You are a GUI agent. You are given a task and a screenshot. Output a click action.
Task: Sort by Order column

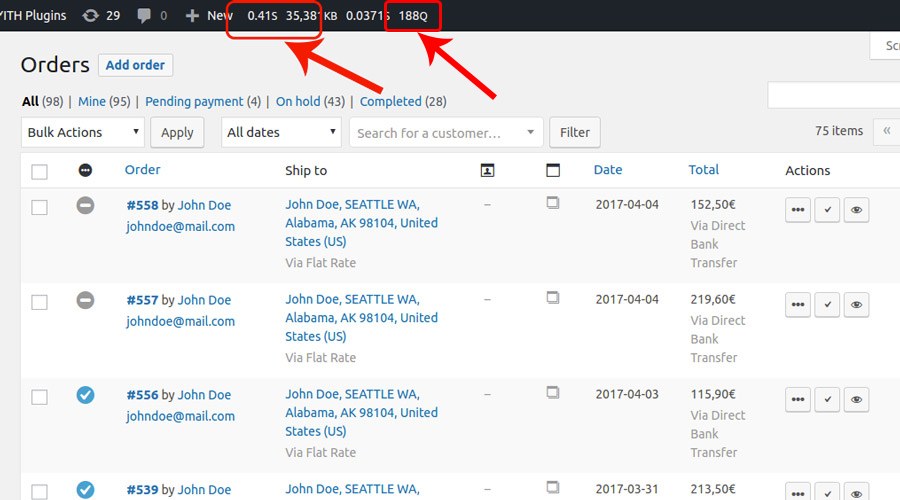point(142,170)
